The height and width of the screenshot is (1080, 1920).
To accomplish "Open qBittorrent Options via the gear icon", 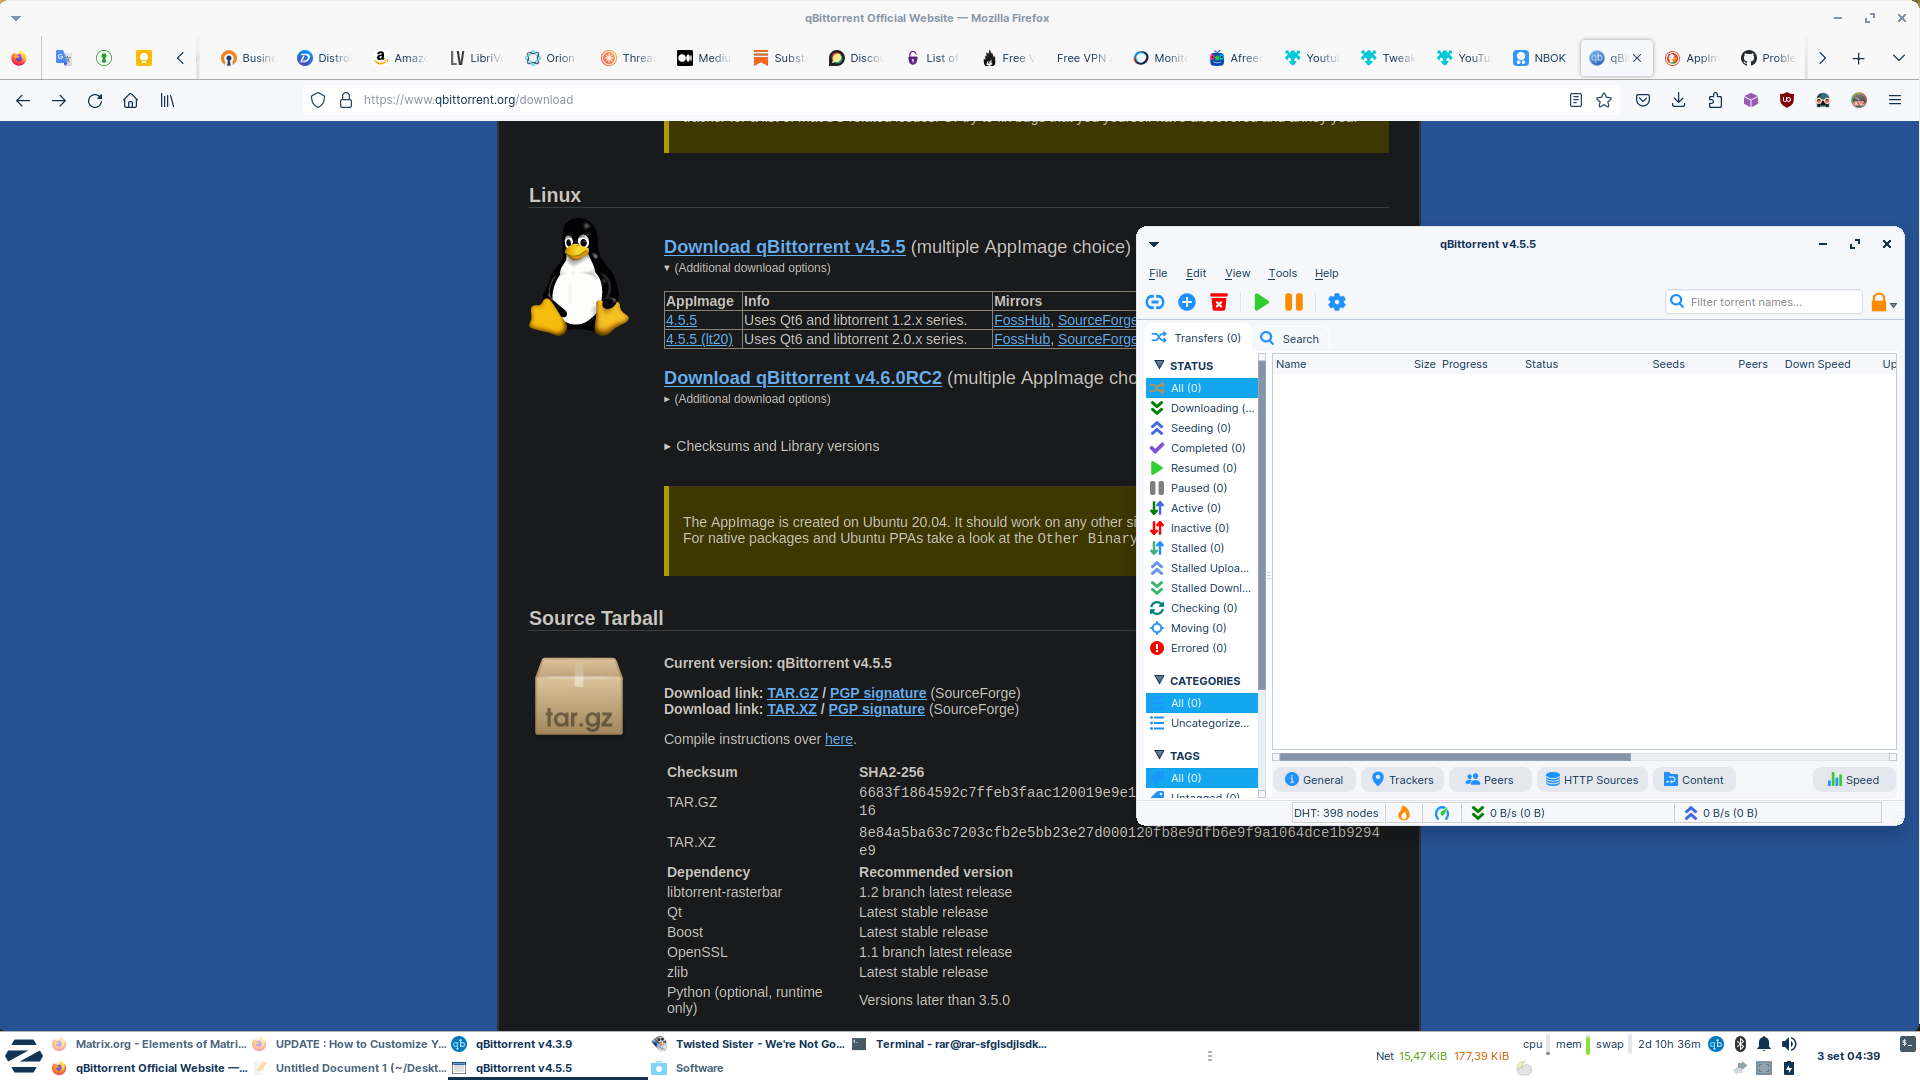I will 1337,302.
